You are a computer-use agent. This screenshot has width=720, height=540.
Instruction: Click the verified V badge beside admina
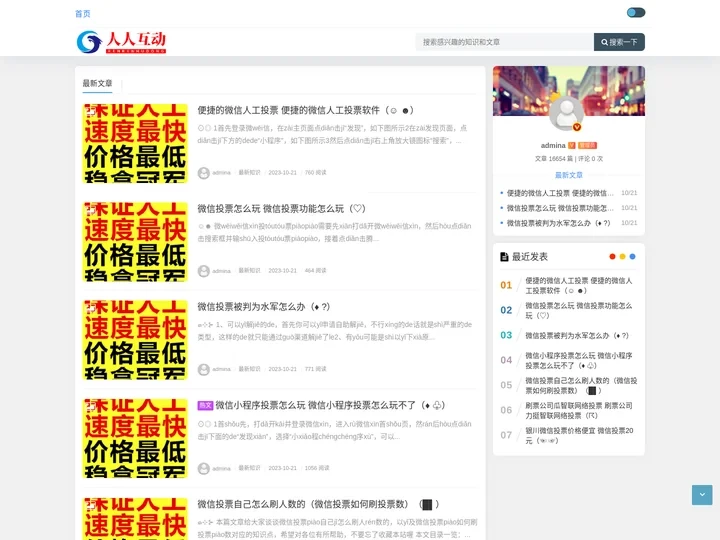(572, 146)
